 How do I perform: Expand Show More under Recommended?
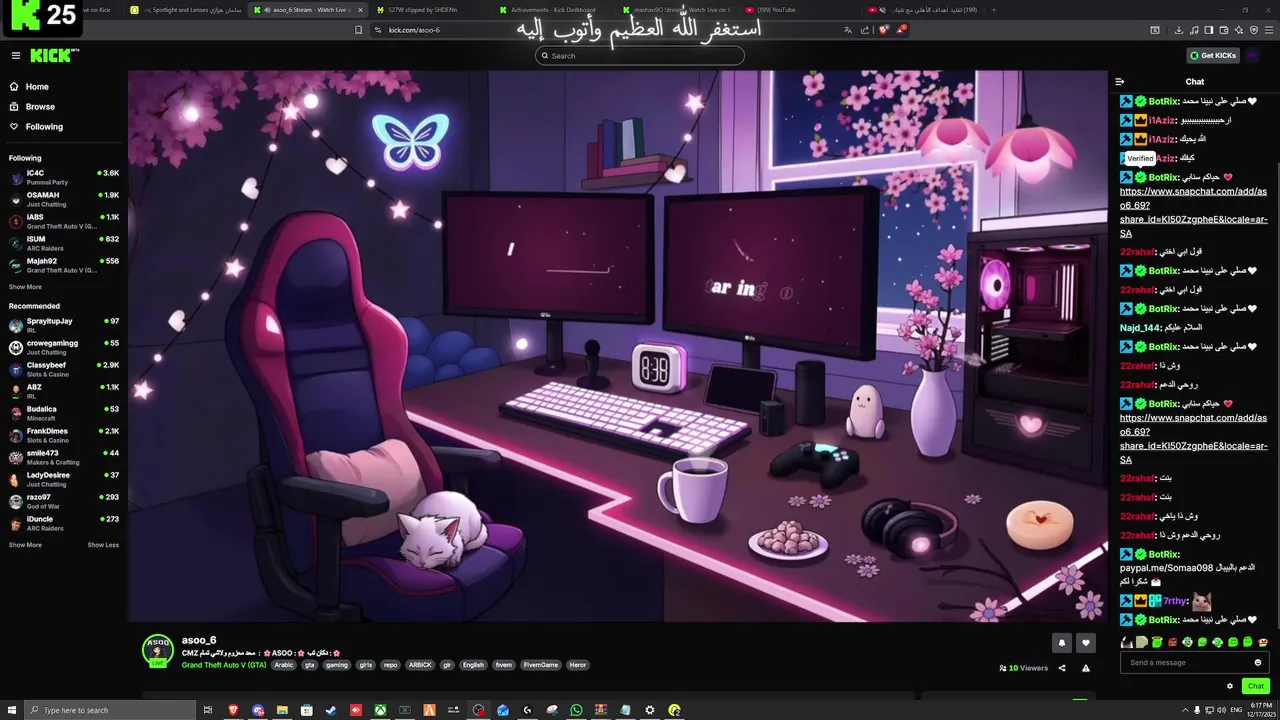coord(25,545)
